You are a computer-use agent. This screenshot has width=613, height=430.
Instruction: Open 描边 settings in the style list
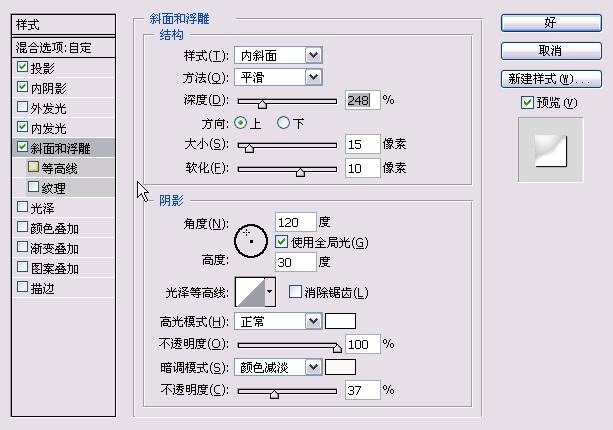[42, 288]
